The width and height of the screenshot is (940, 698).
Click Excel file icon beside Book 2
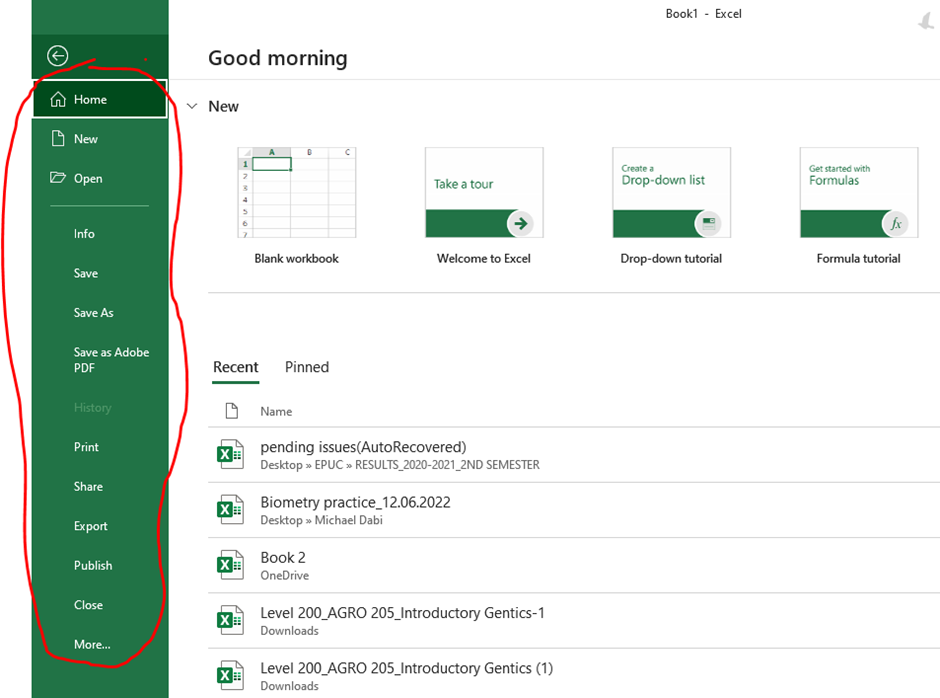coord(230,565)
